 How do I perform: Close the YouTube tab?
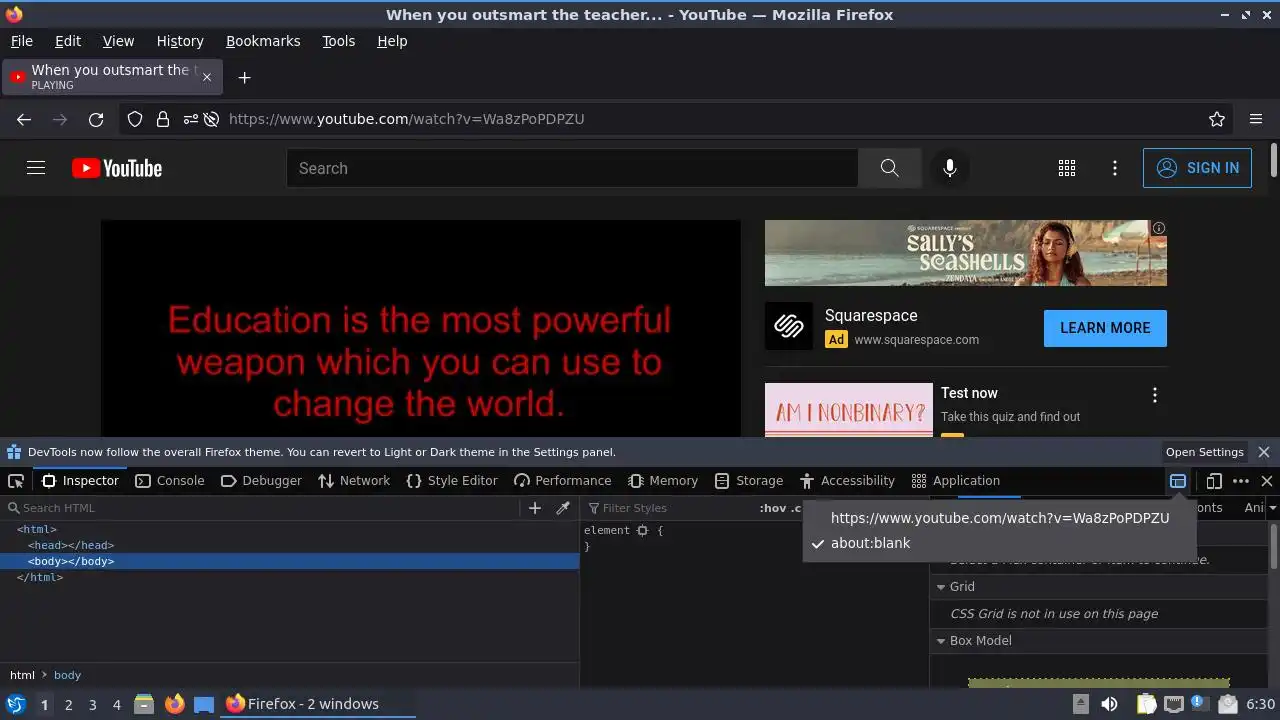tap(207, 77)
